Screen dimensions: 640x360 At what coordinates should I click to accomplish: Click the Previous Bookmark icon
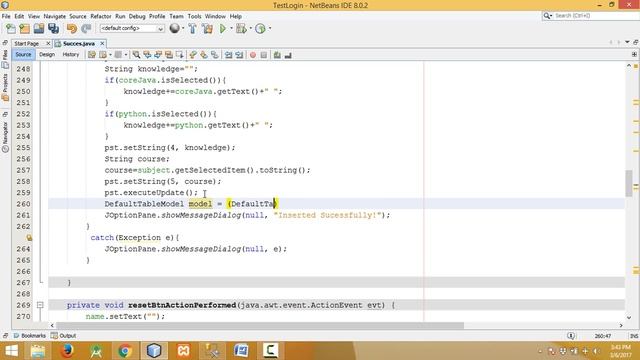(193, 55)
